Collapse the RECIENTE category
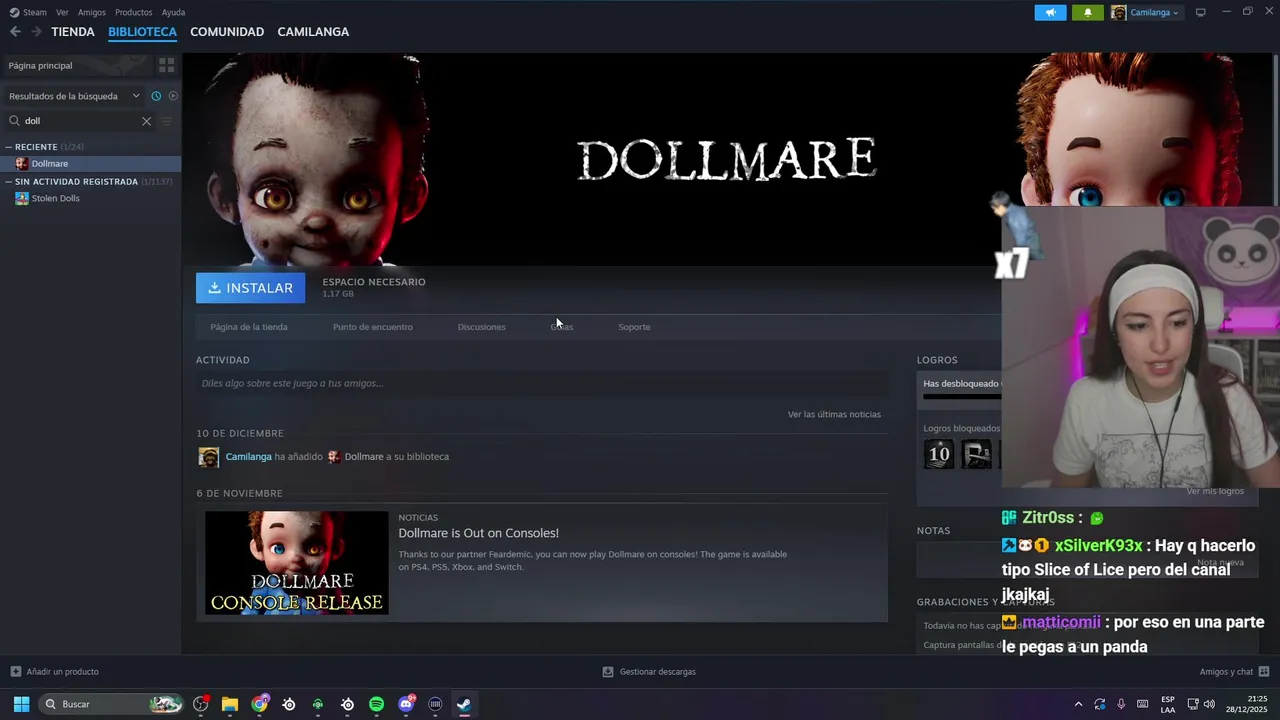 [x=9, y=147]
